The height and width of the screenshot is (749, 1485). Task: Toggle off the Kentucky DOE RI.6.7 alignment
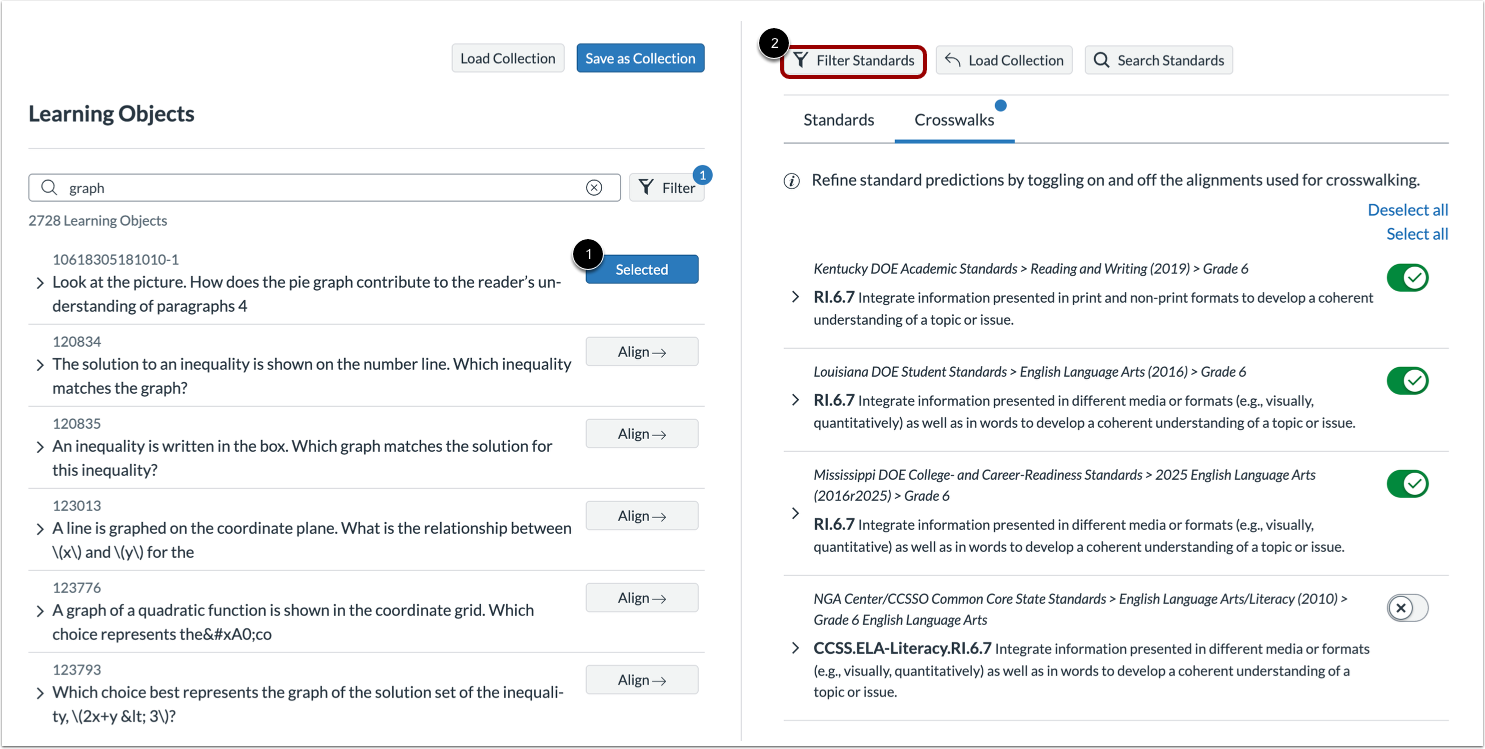pyautogui.click(x=1407, y=278)
